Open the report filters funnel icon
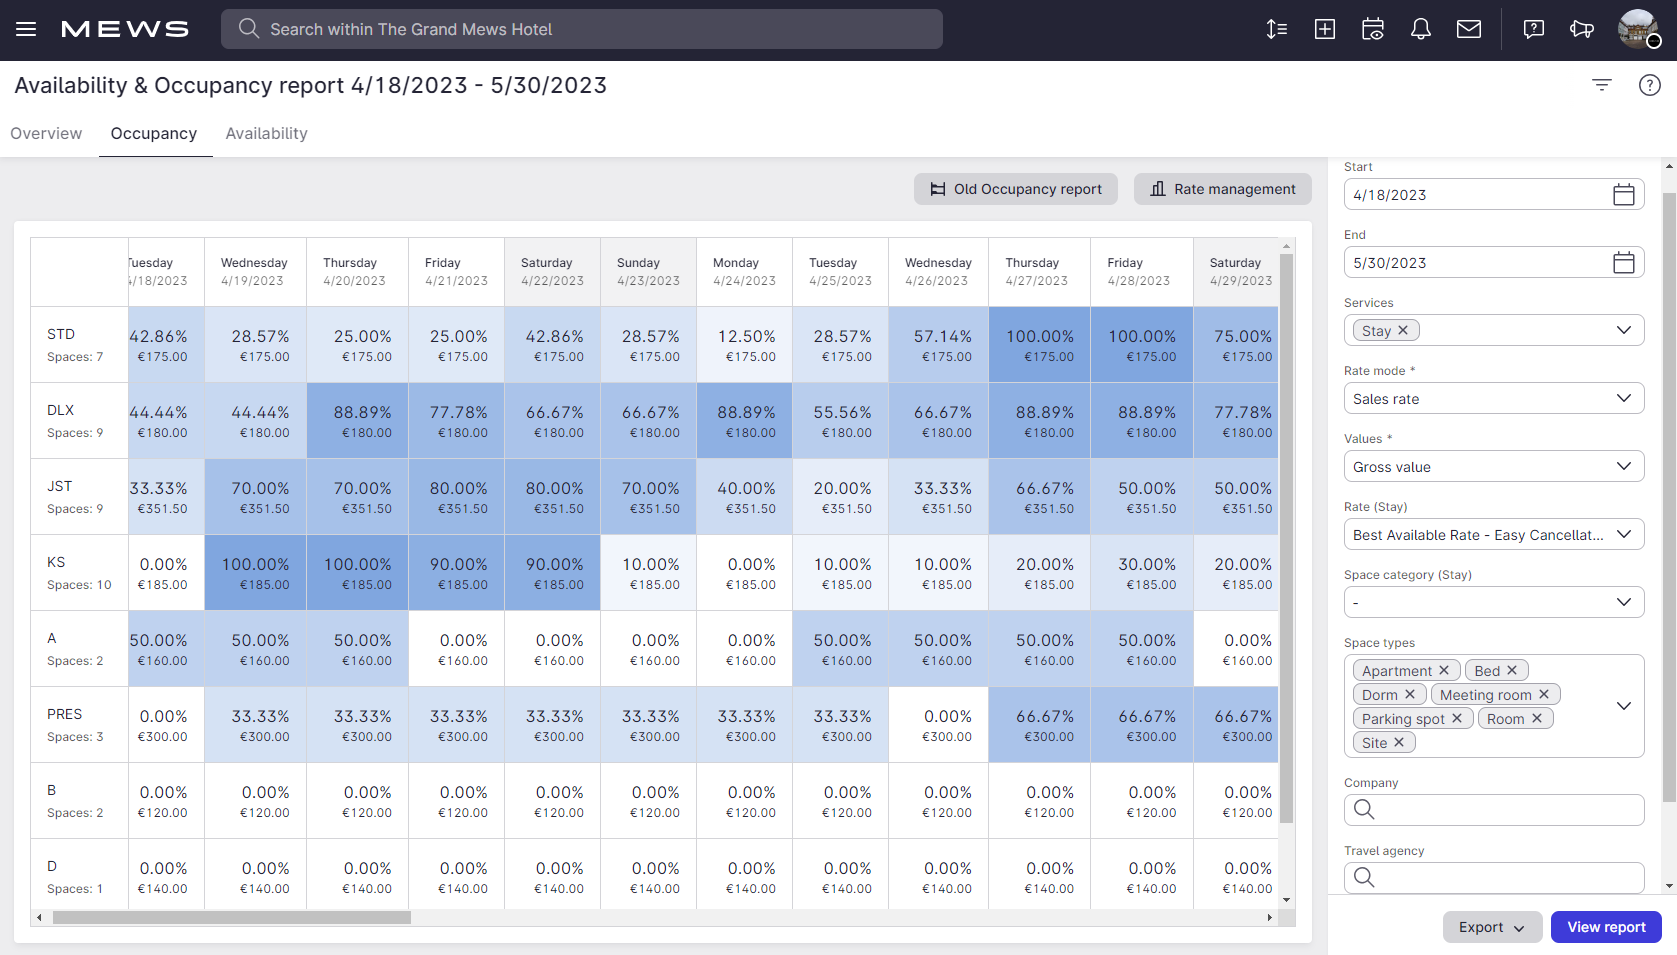The height and width of the screenshot is (955, 1677). tap(1601, 85)
